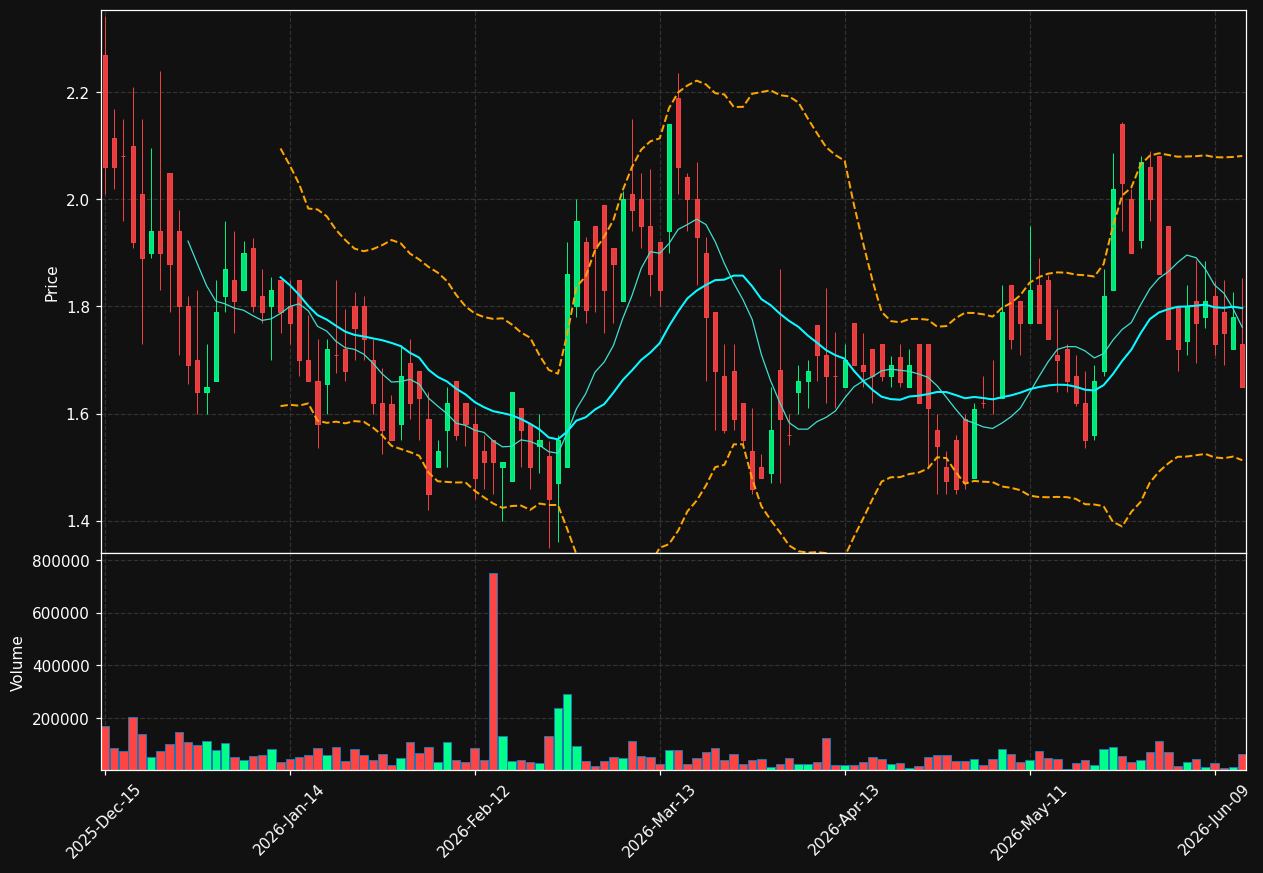The width and height of the screenshot is (1263, 873).
Task: Click the 2026-Jan-14 date label
Action: click(x=289, y=821)
